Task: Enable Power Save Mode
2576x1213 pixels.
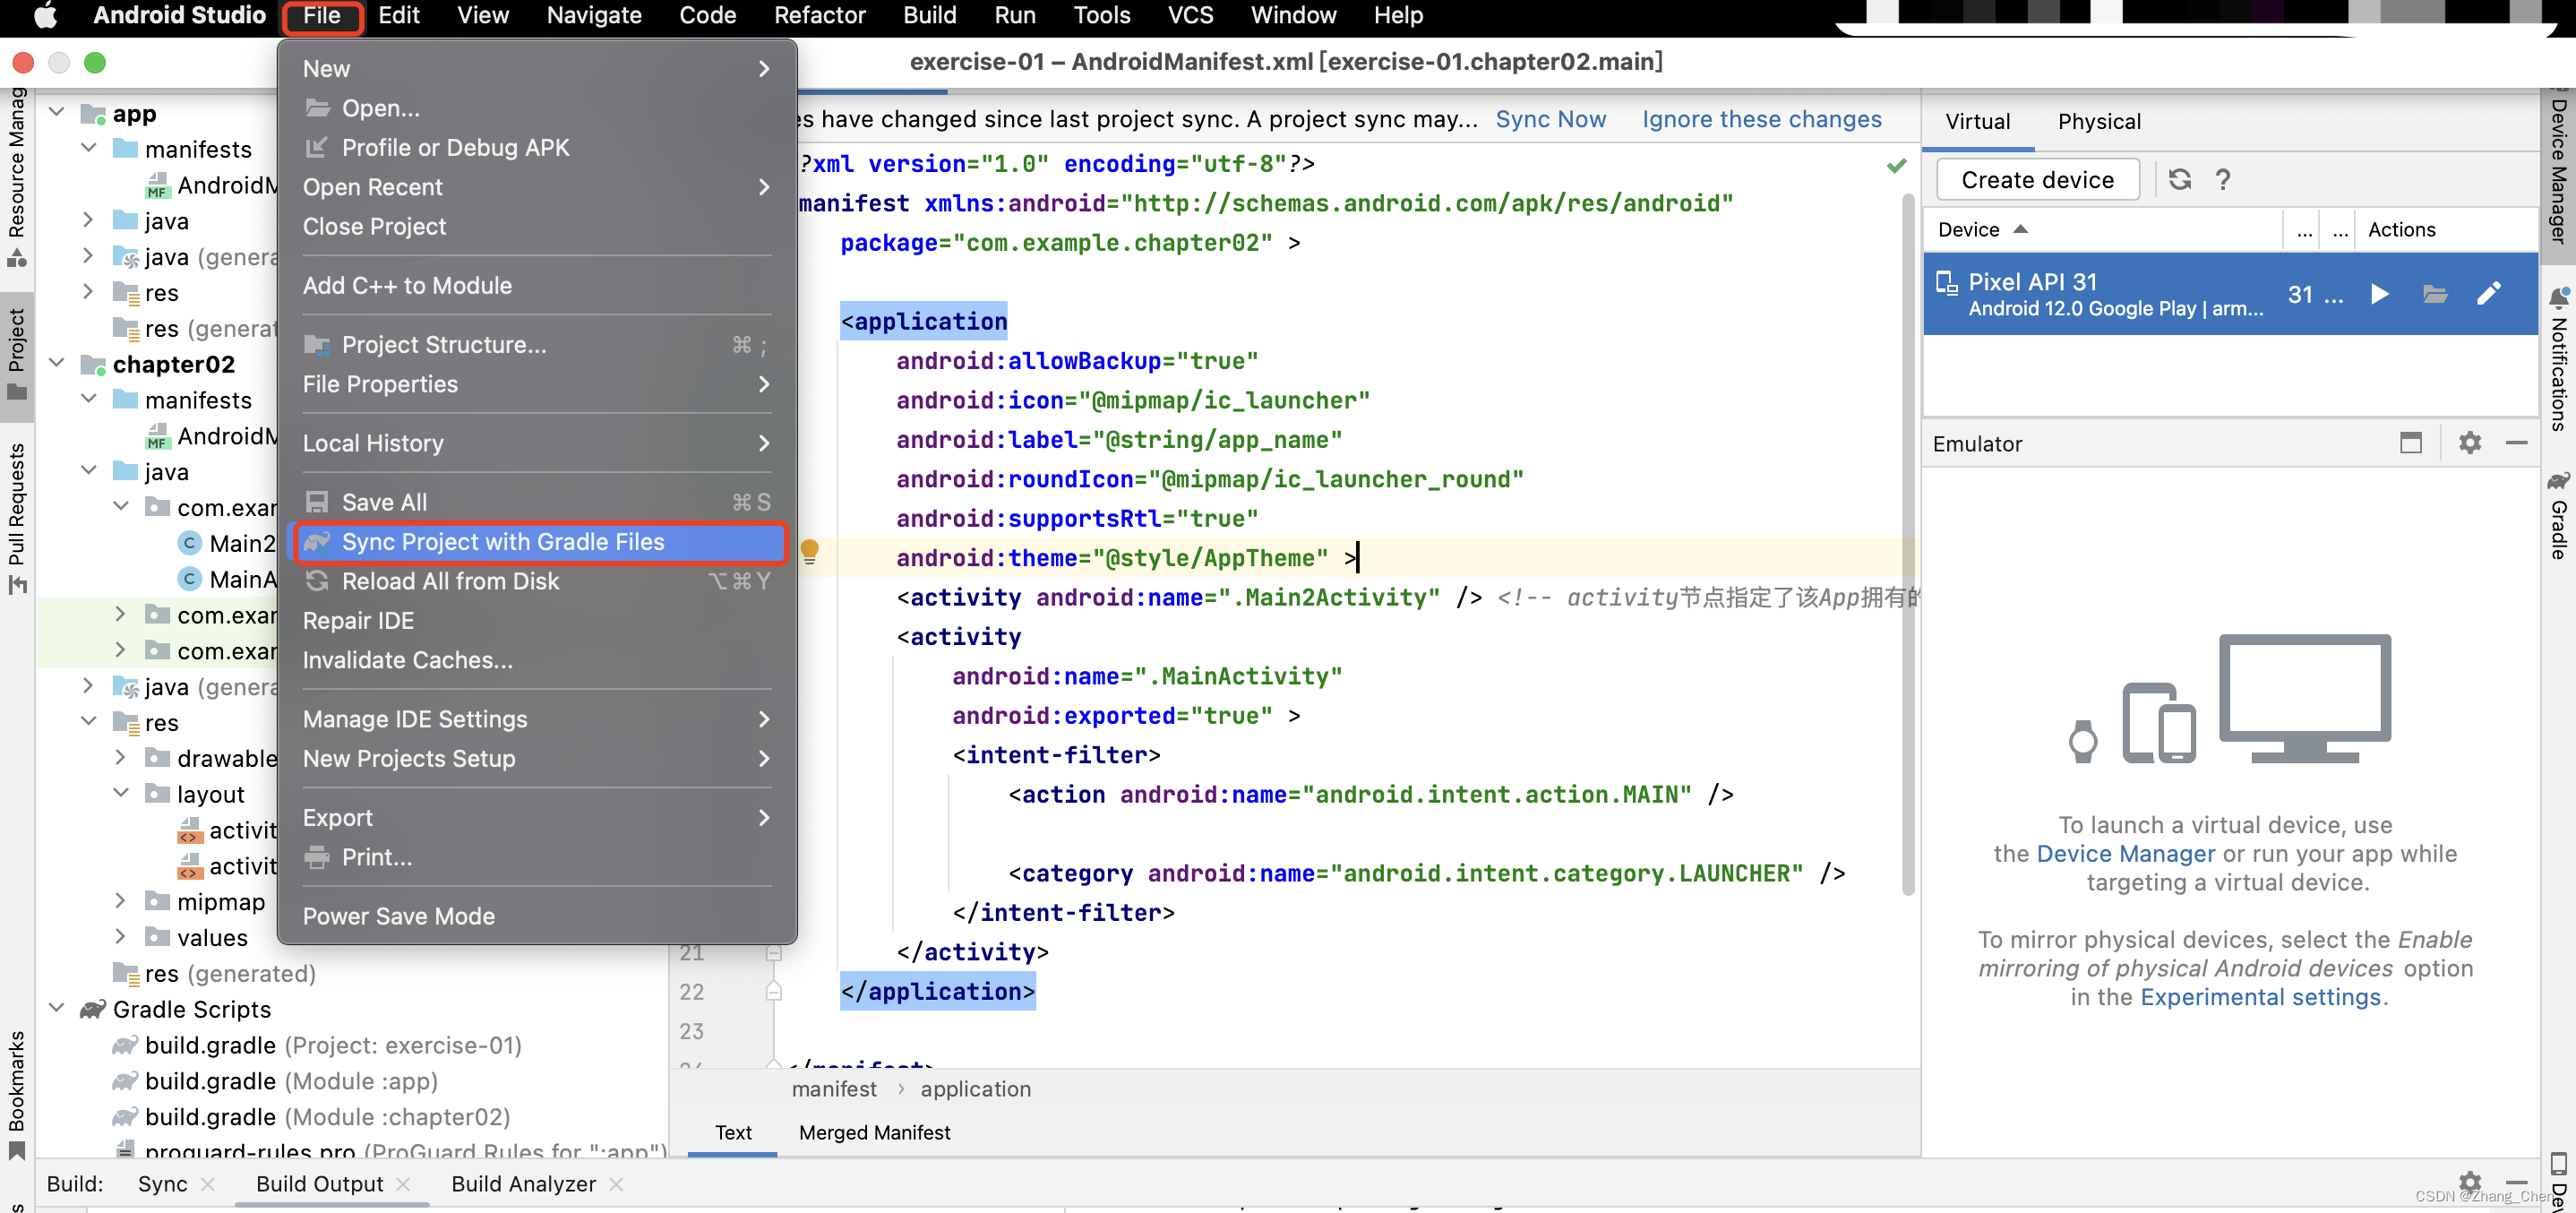Action: pos(537,916)
